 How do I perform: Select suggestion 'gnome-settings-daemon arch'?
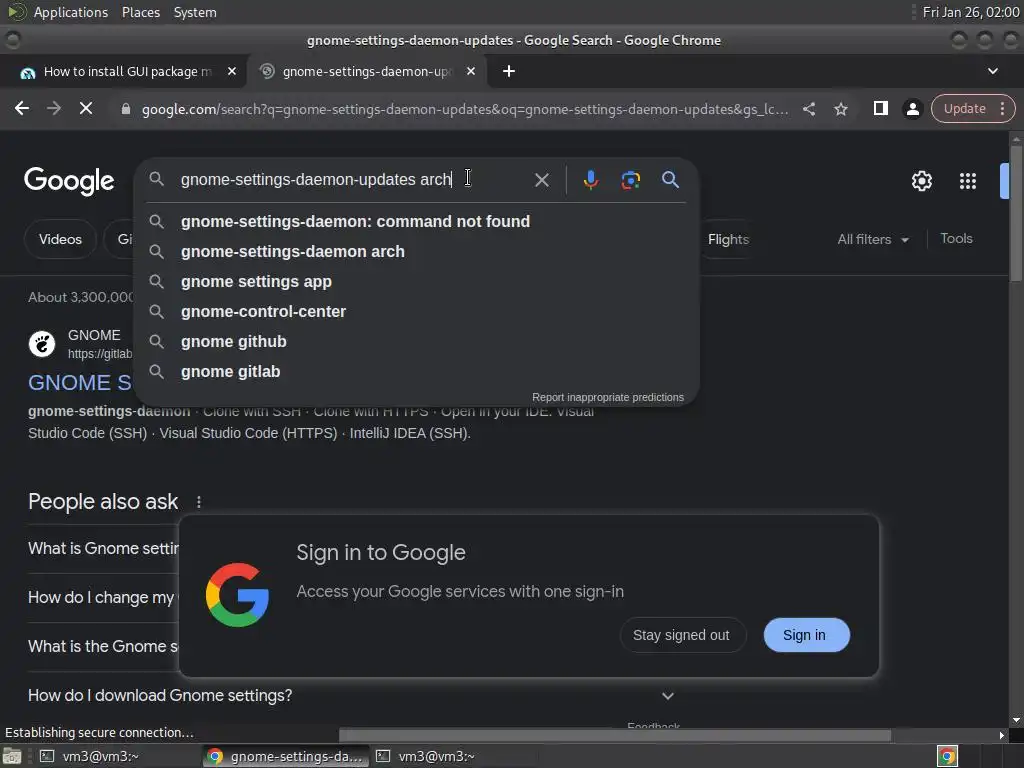pyautogui.click(x=416, y=251)
